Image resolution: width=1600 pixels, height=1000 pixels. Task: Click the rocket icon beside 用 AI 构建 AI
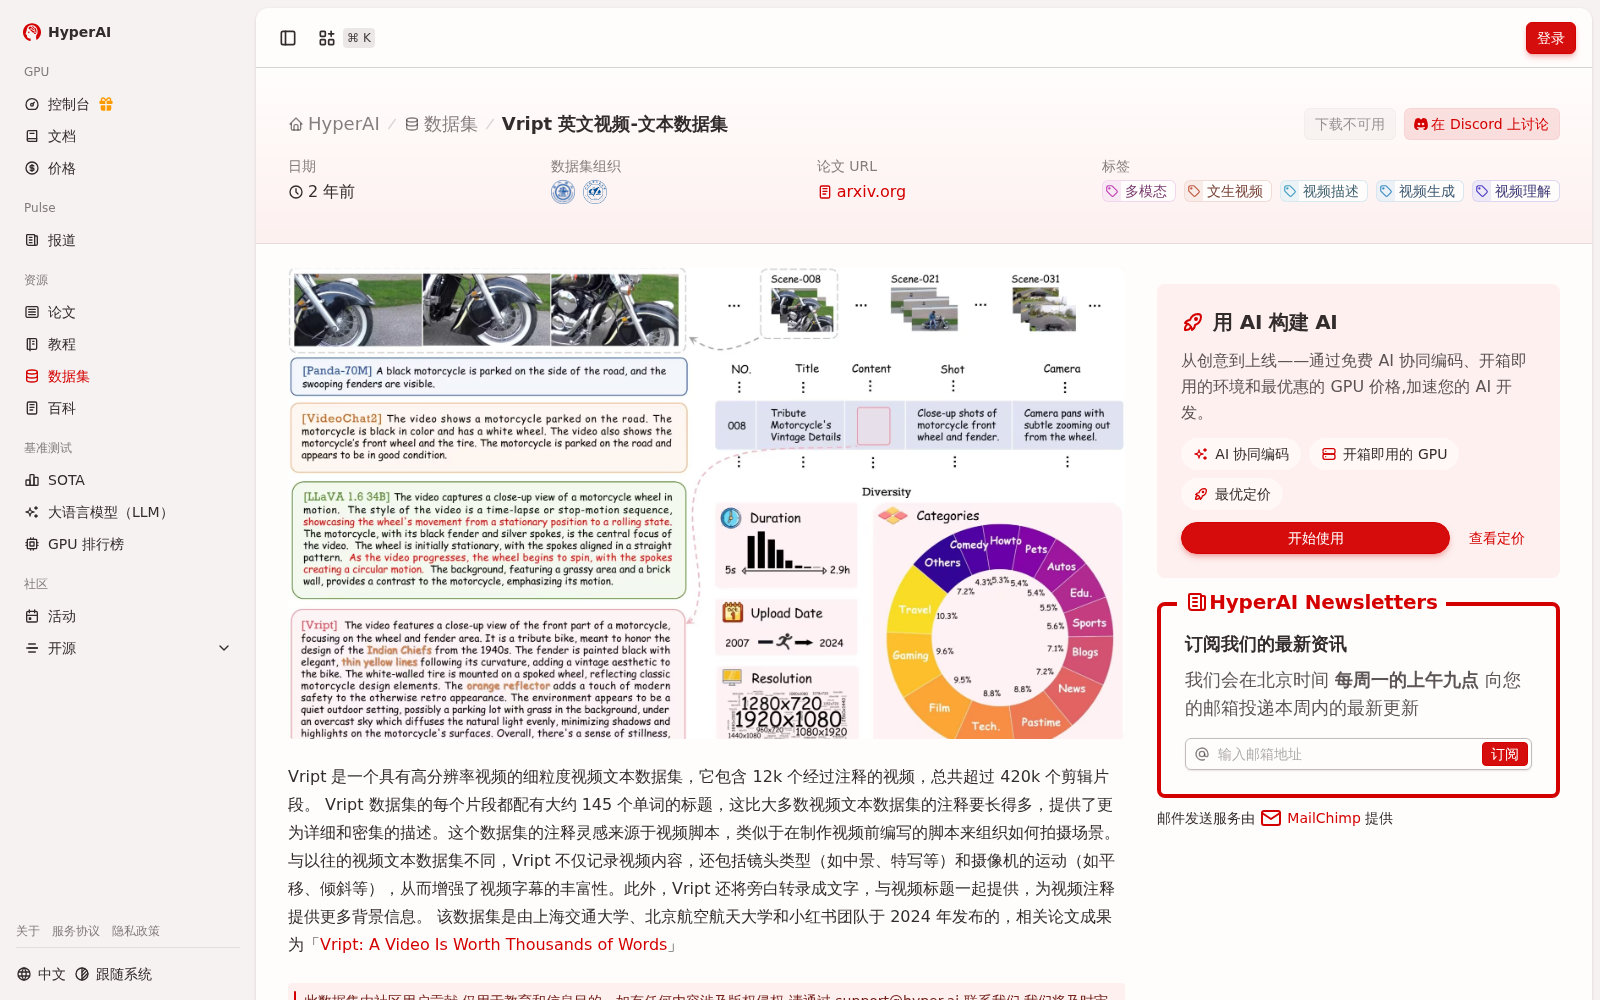(1193, 322)
